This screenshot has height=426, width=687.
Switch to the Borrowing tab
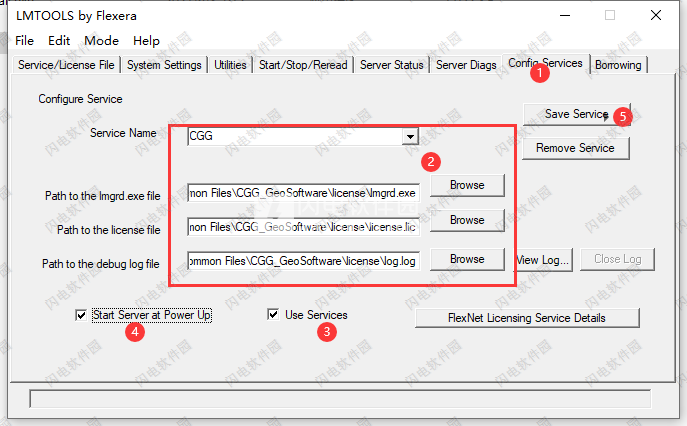pos(618,65)
